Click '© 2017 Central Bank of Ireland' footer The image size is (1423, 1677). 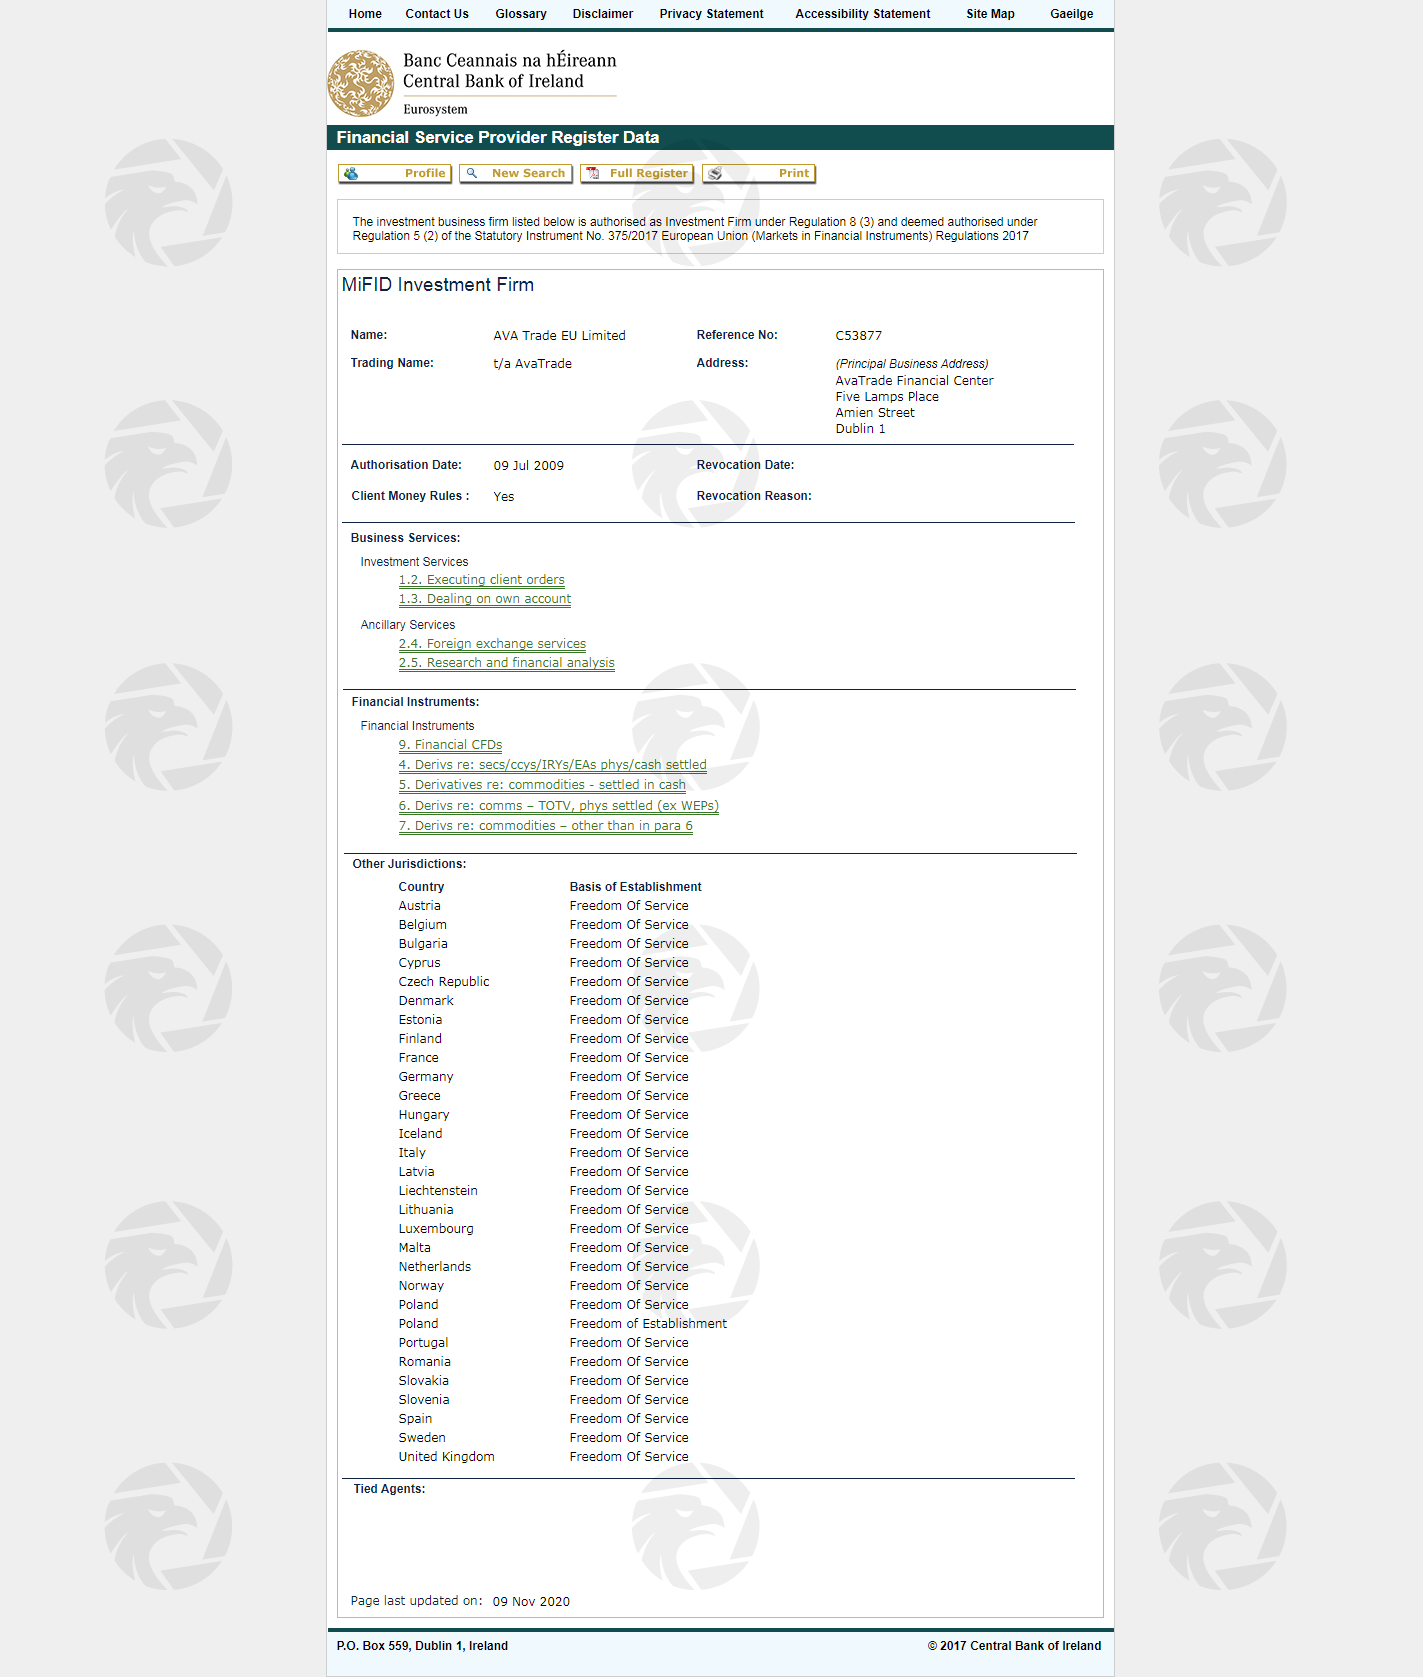click(x=1014, y=1646)
